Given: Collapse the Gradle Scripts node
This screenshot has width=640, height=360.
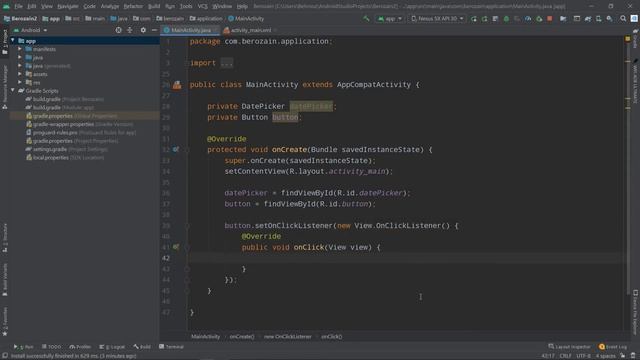Looking at the screenshot, I should coord(13,91).
